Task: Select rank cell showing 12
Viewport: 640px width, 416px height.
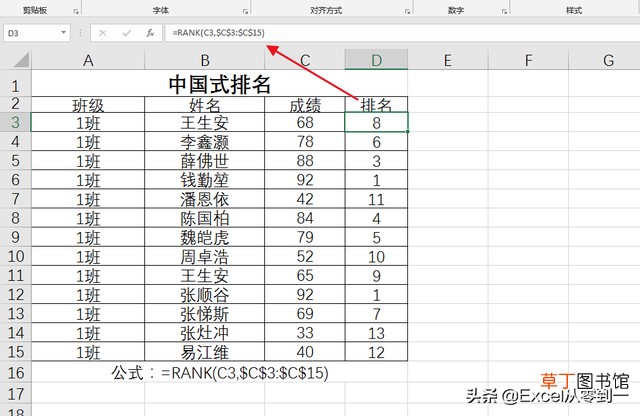Action: [376, 352]
